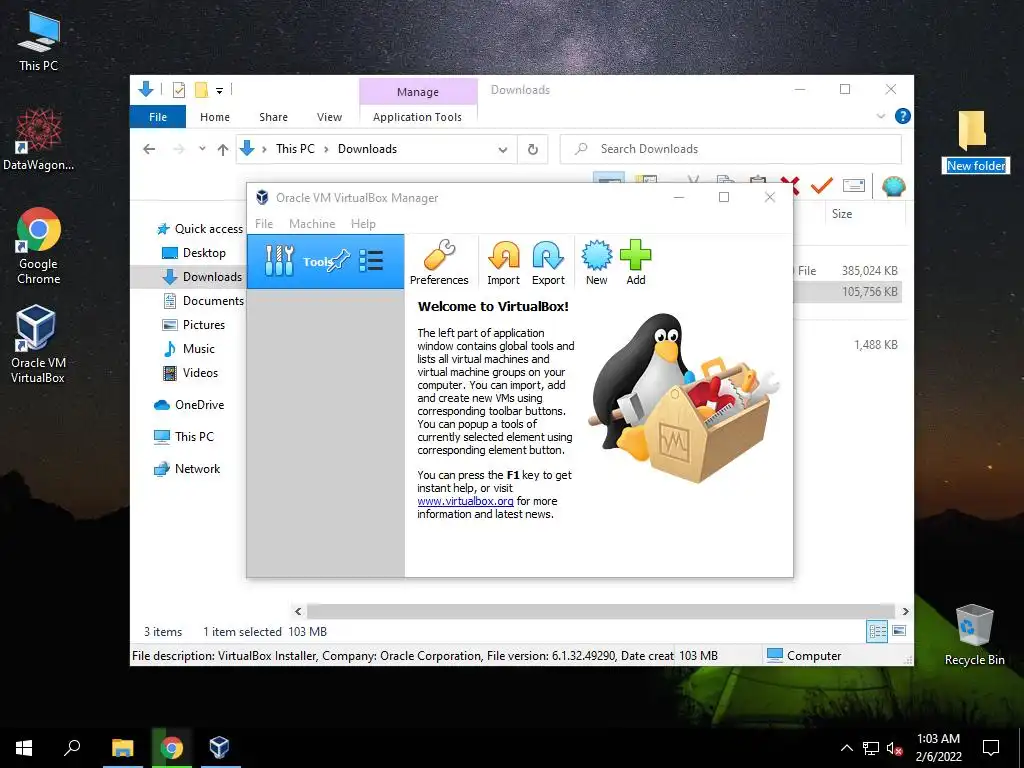The height and width of the screenshot is (768, 1024).
Task: Click the Search Downloads field
Action: pos(731,149)
